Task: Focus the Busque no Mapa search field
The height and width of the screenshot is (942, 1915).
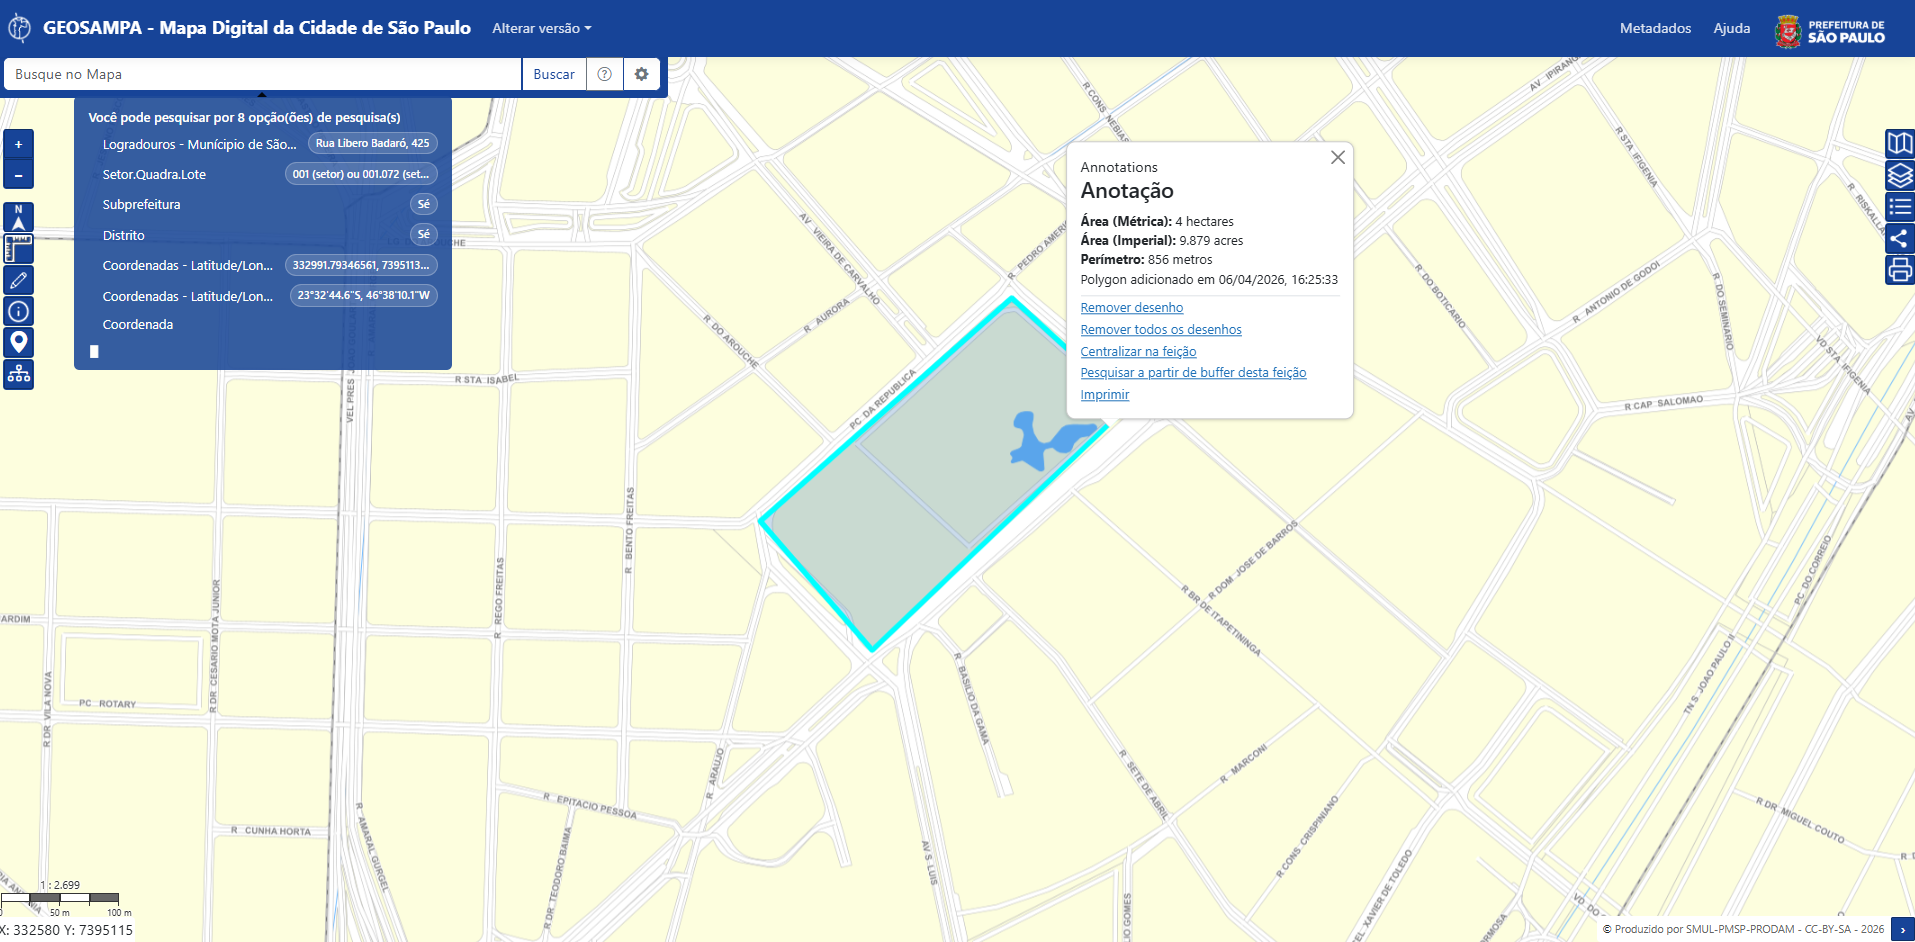Action: click(x=263, y=74)
